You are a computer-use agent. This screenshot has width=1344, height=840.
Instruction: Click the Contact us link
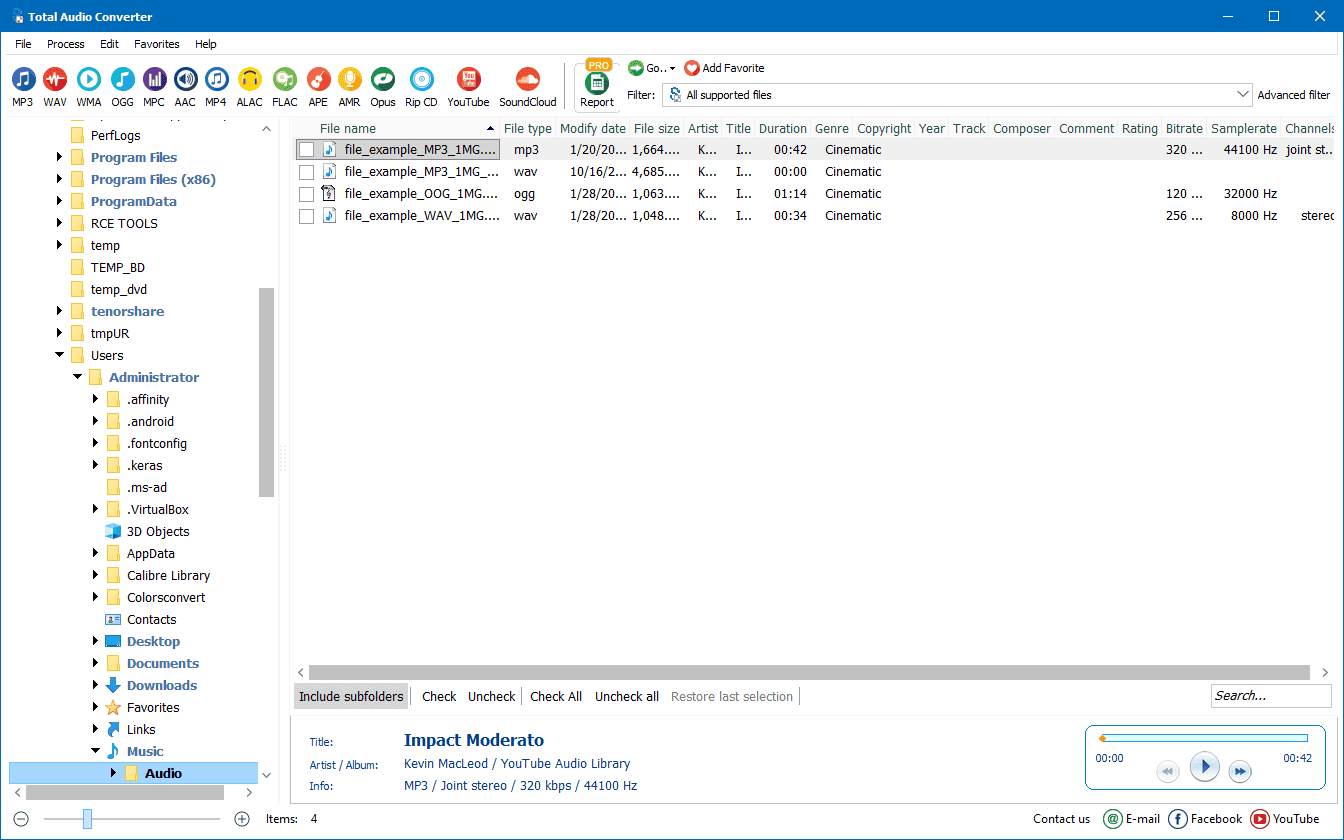[1061, 819]
